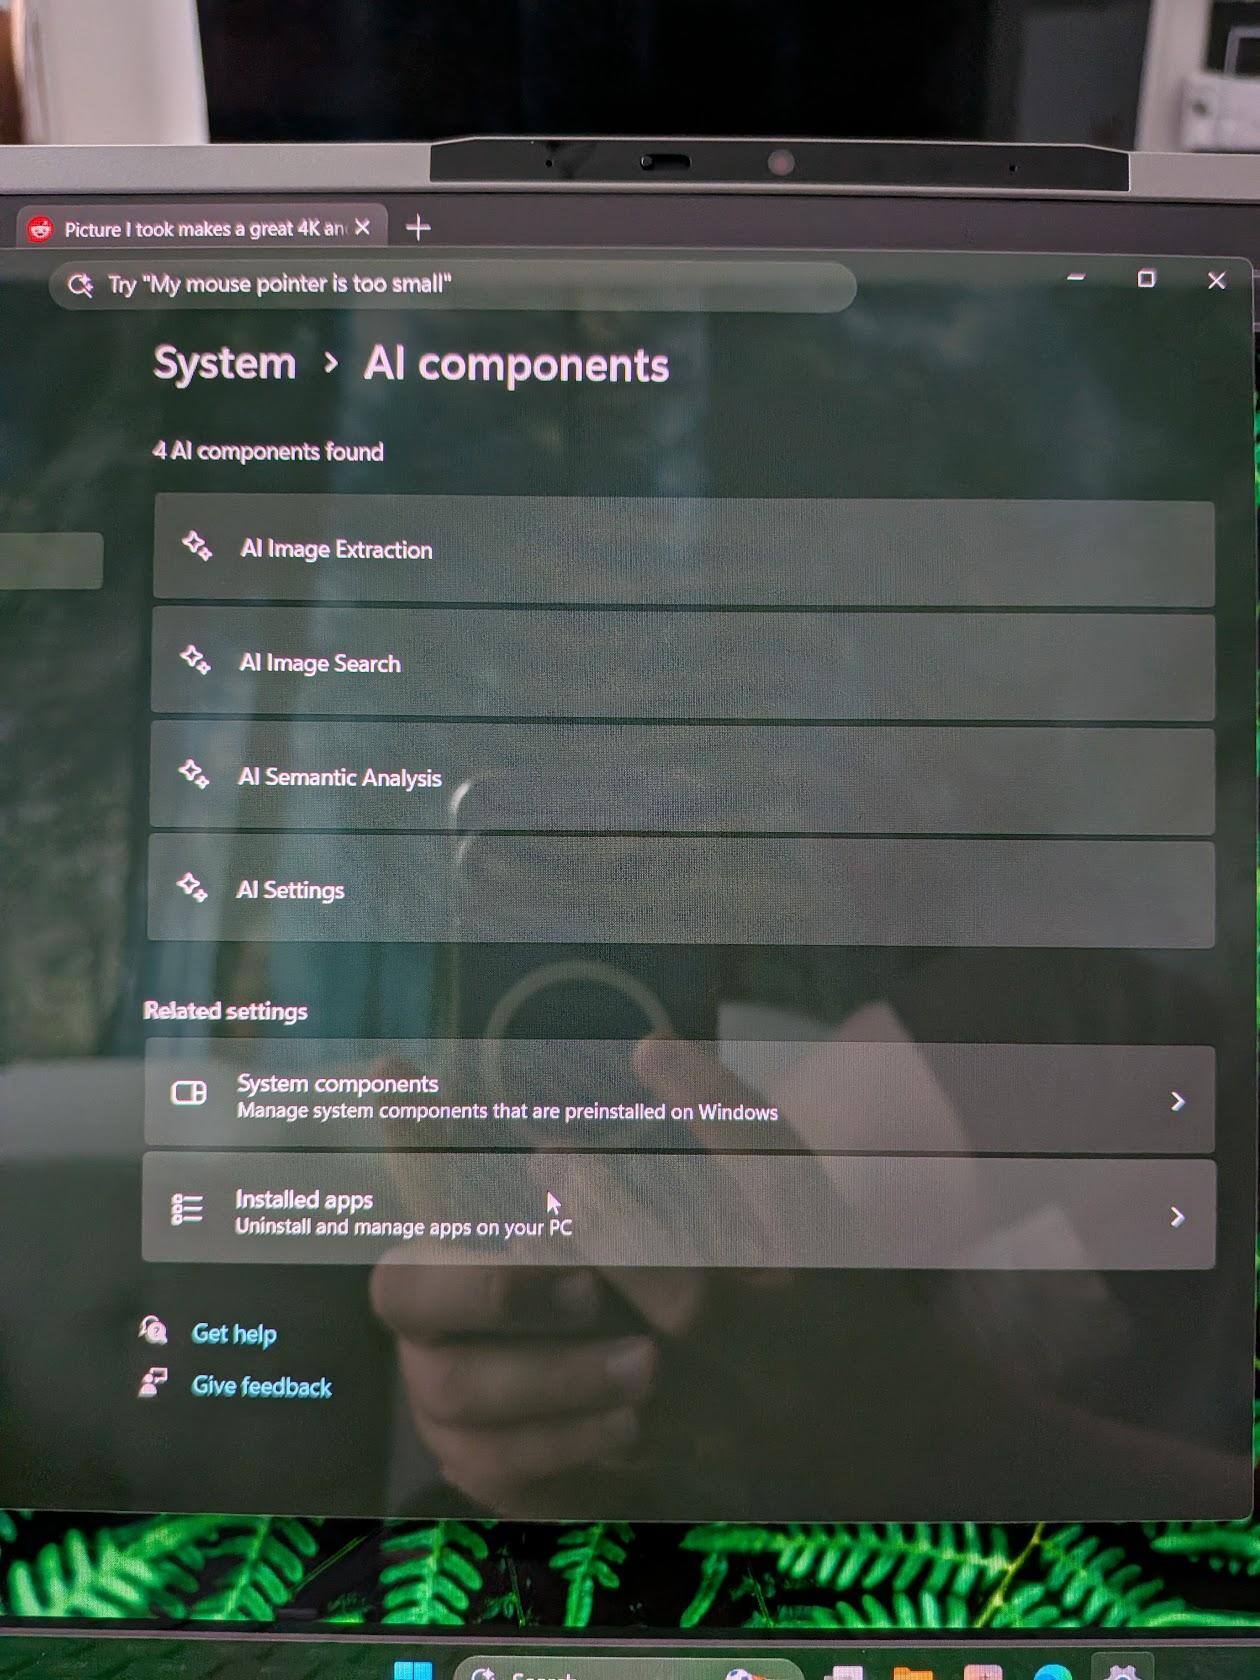Viewport: 1260px width, 1680px height.
Task: Click the 'Related settings' heading
Action: click(225, 1011)
